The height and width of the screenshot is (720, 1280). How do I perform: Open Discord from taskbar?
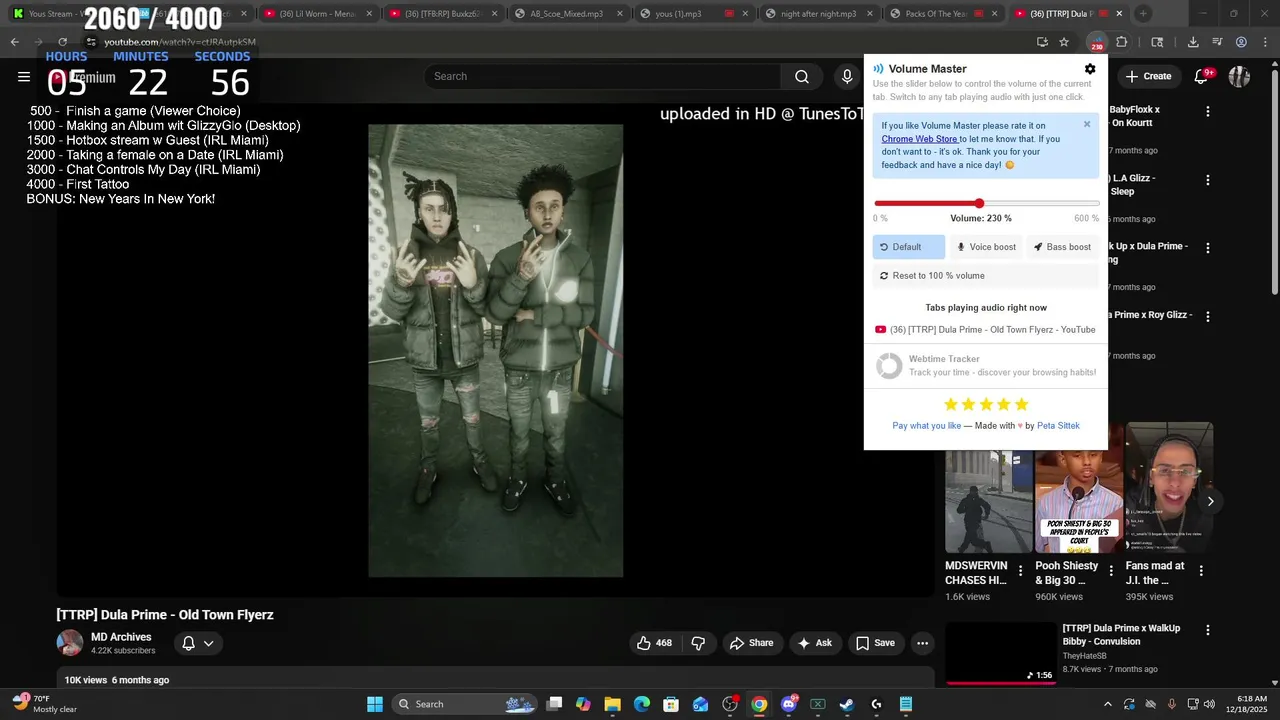click(x=788, y=704)
